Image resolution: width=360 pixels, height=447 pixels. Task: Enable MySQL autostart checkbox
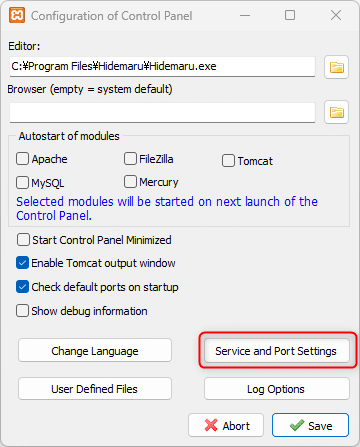(x=22, y=183)
